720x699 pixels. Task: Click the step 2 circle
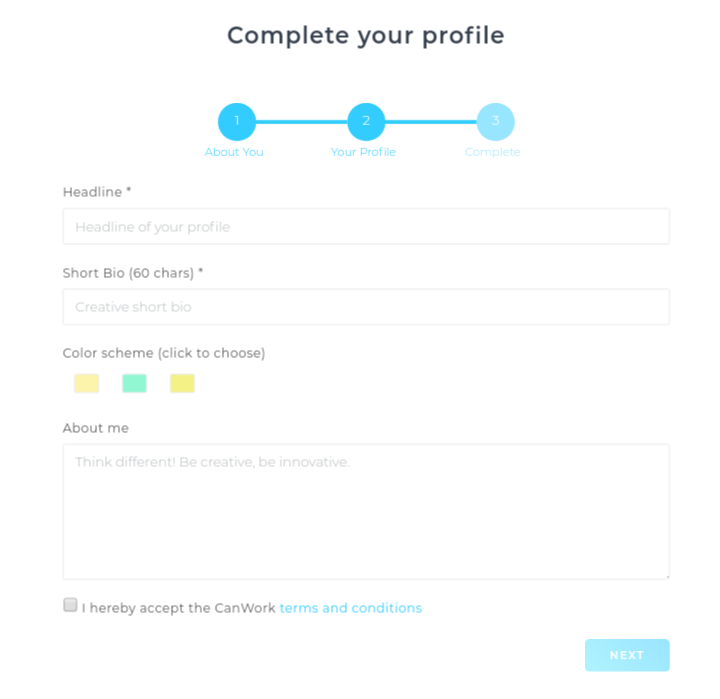point(366,122)
